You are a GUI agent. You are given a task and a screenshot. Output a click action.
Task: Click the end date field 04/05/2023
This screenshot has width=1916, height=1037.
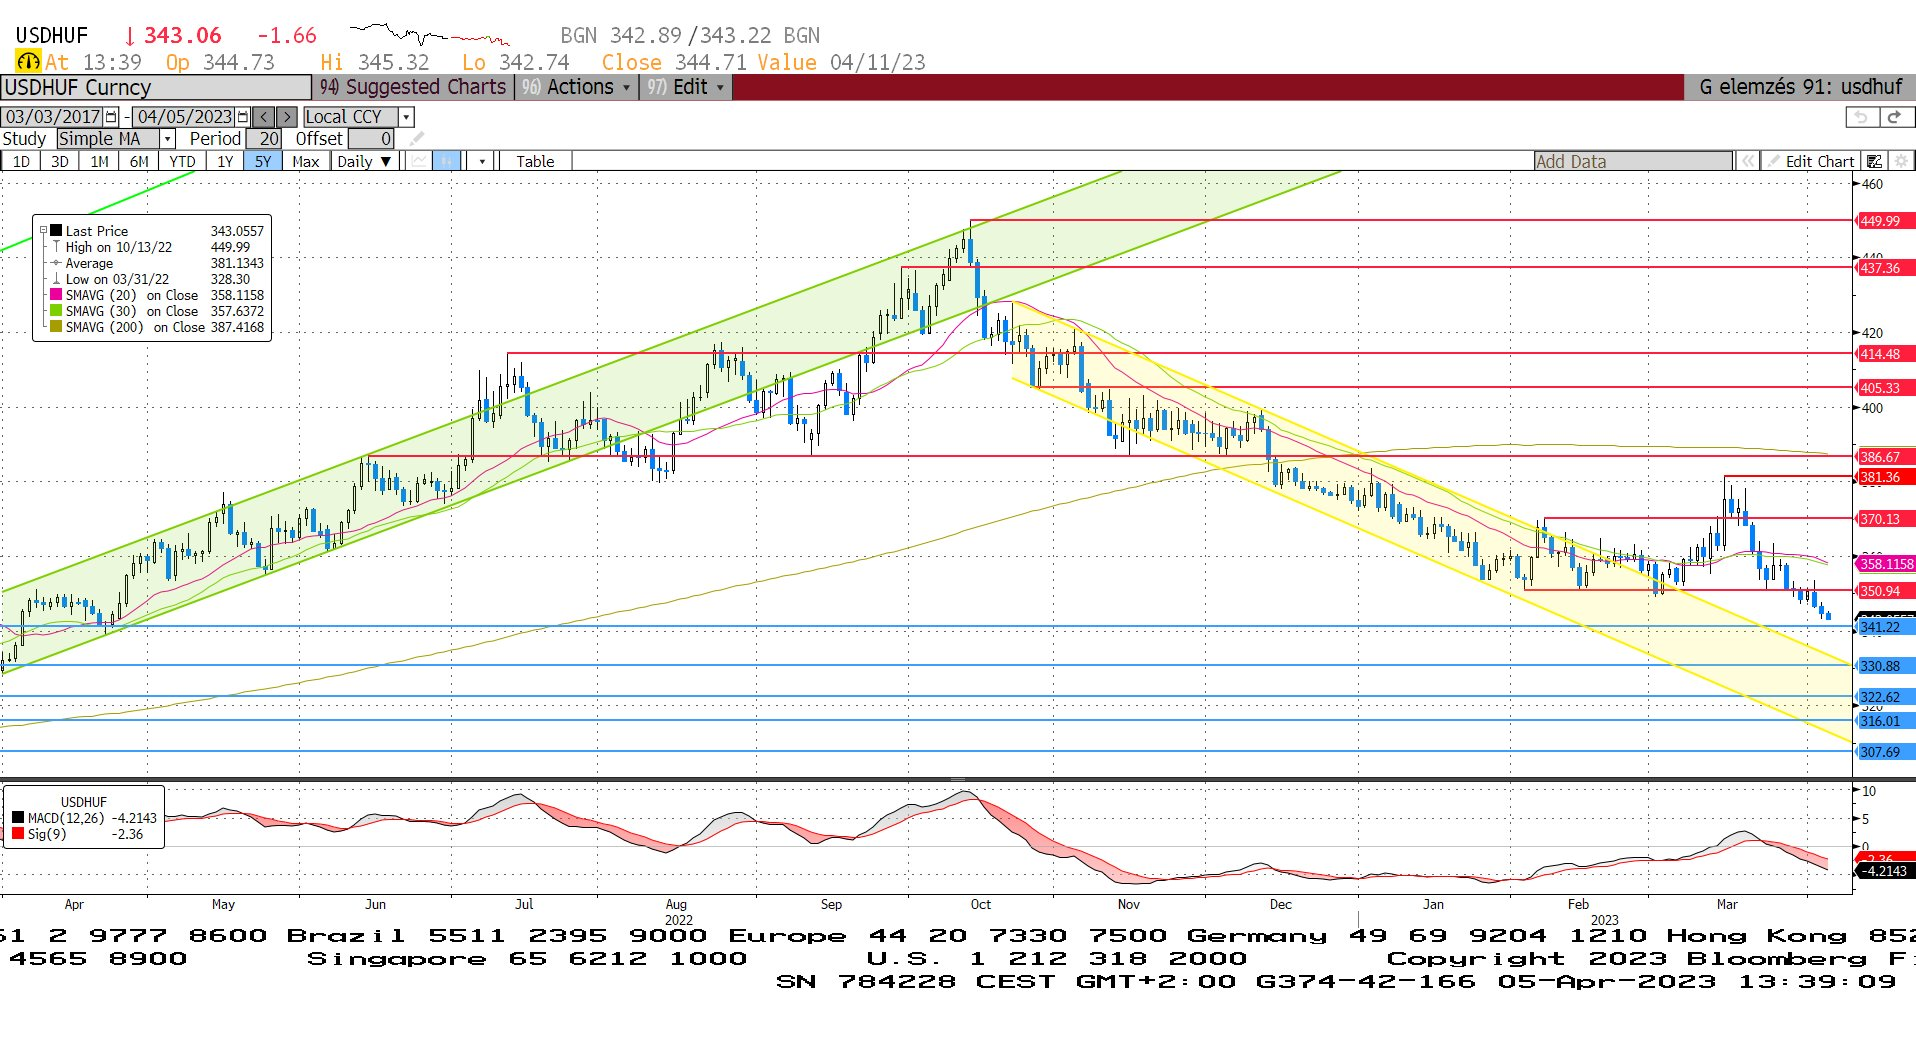tap(184, 117)
